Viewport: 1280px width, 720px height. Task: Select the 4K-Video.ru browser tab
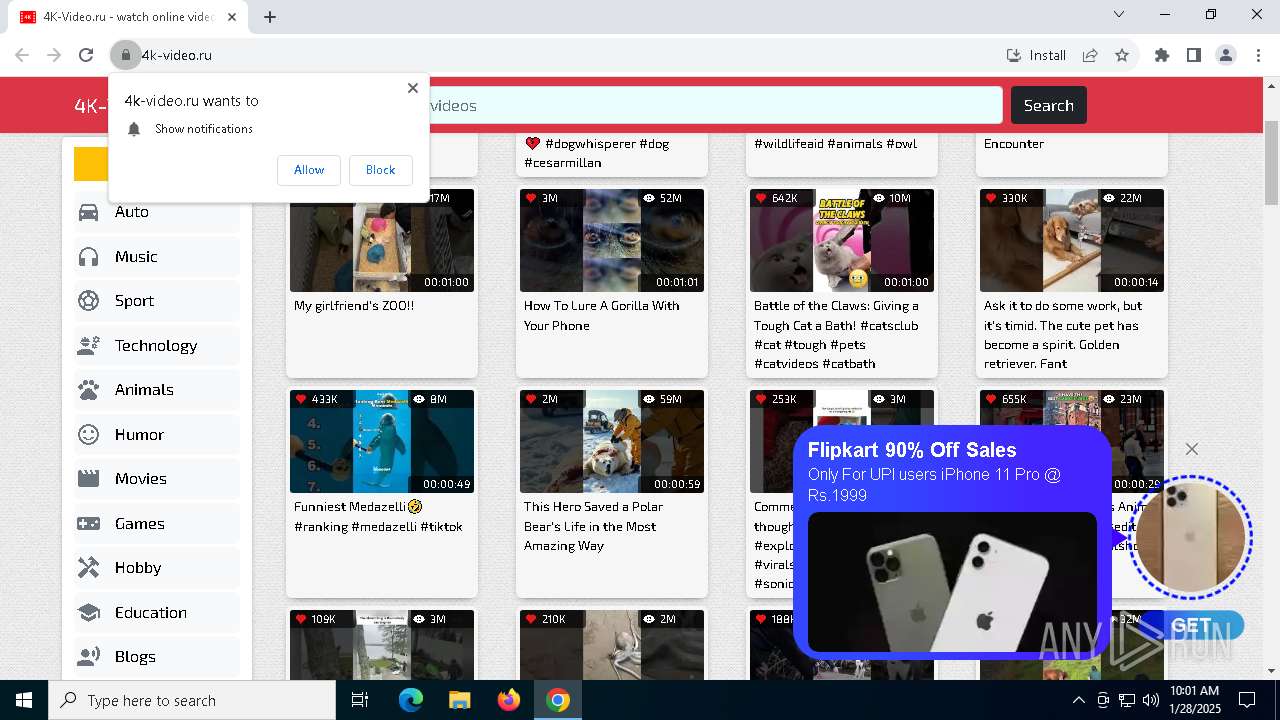coord(130,17)
